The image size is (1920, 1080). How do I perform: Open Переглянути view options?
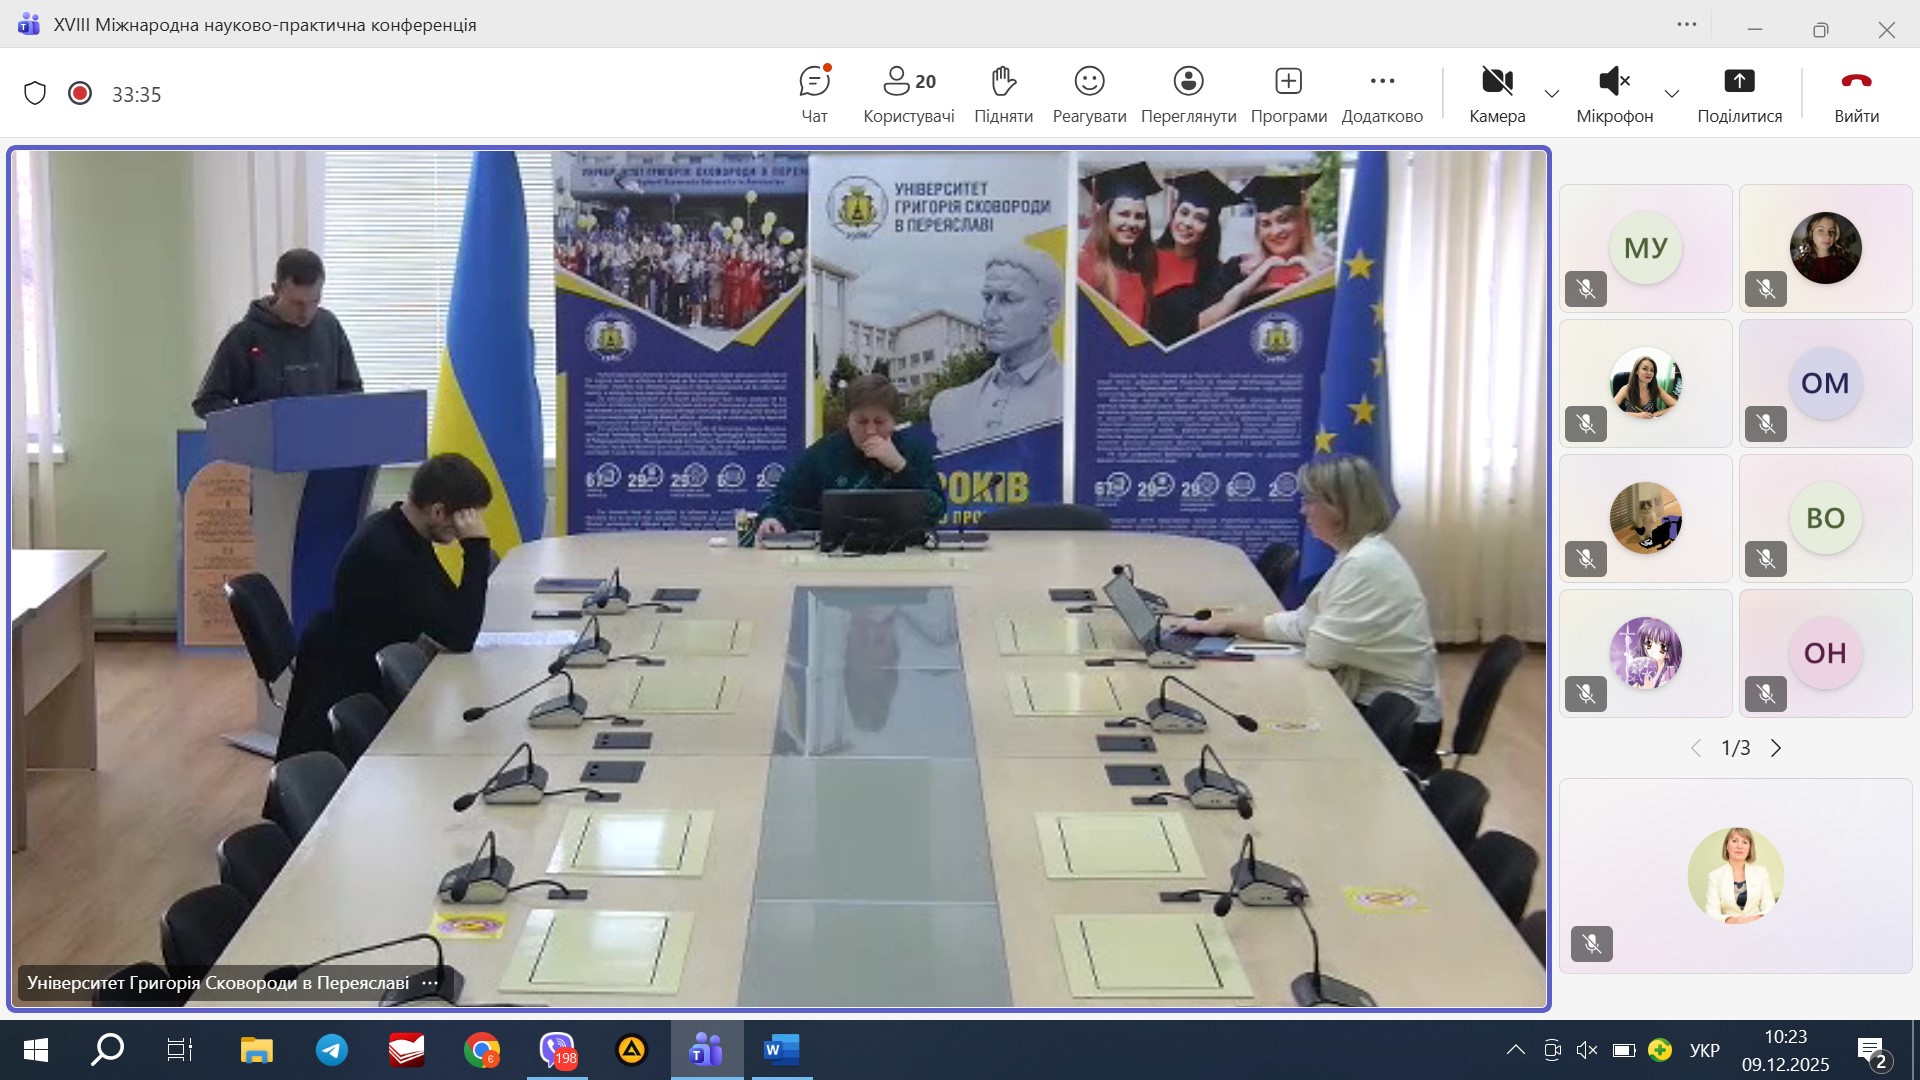pyautogui.click(x=1188, y=94)
